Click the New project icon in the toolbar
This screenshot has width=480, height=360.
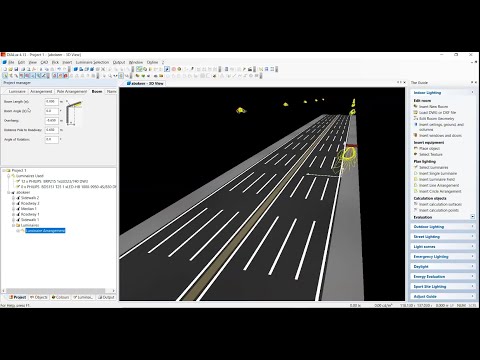(5, 69)
